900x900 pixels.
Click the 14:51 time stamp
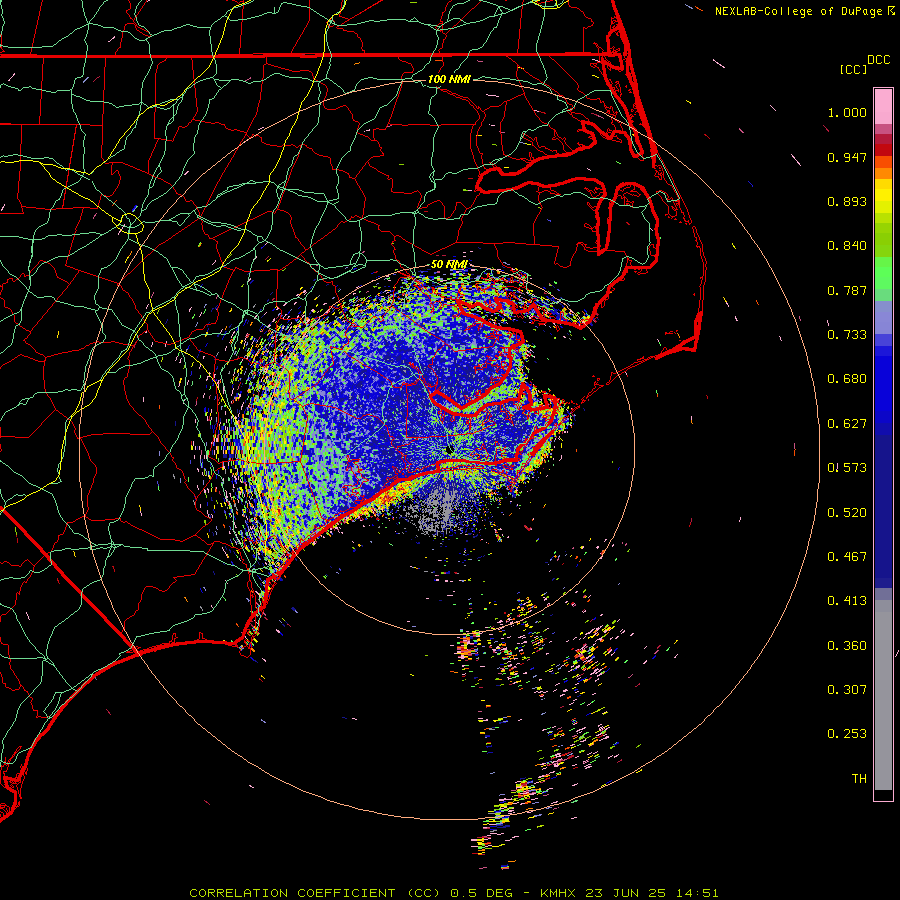(697, 893)
